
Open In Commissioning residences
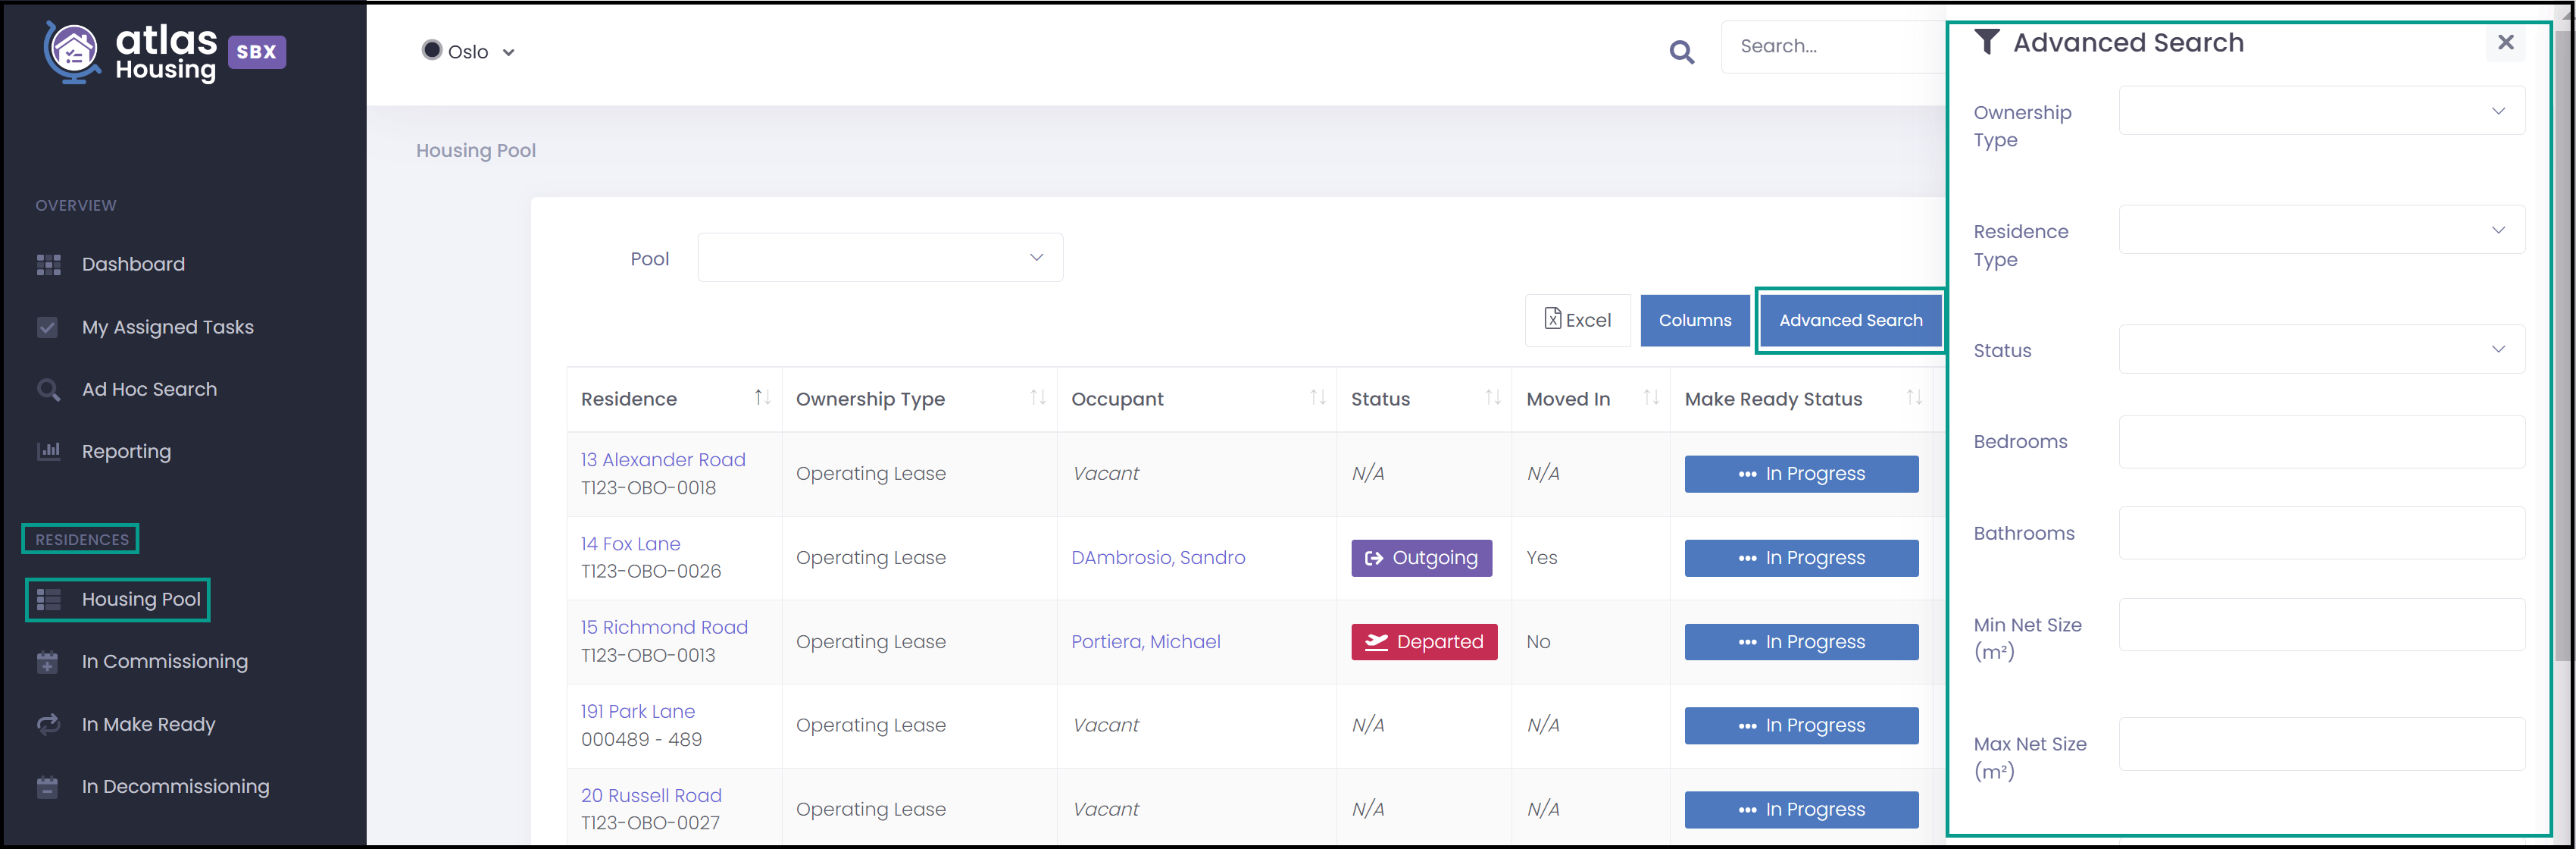coord(165,662)
